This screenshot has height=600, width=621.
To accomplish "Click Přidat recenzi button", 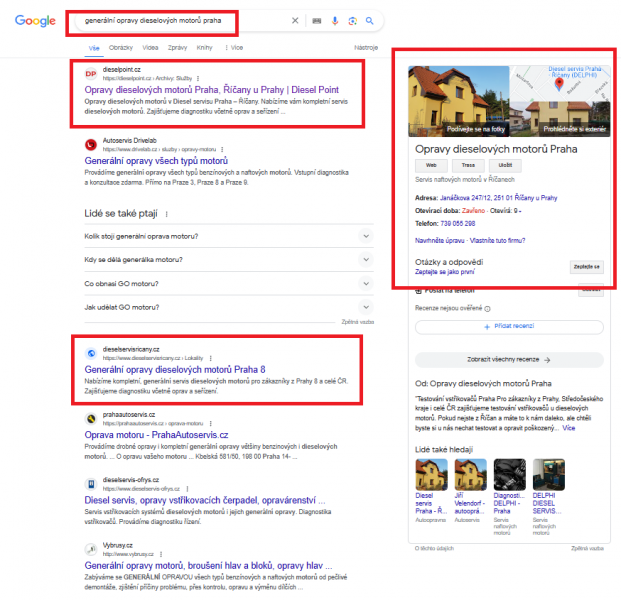I will point(509,326).
